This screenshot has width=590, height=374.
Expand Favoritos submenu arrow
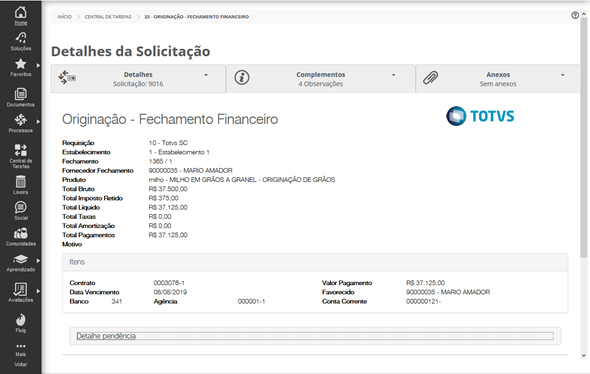pos(38,65)
